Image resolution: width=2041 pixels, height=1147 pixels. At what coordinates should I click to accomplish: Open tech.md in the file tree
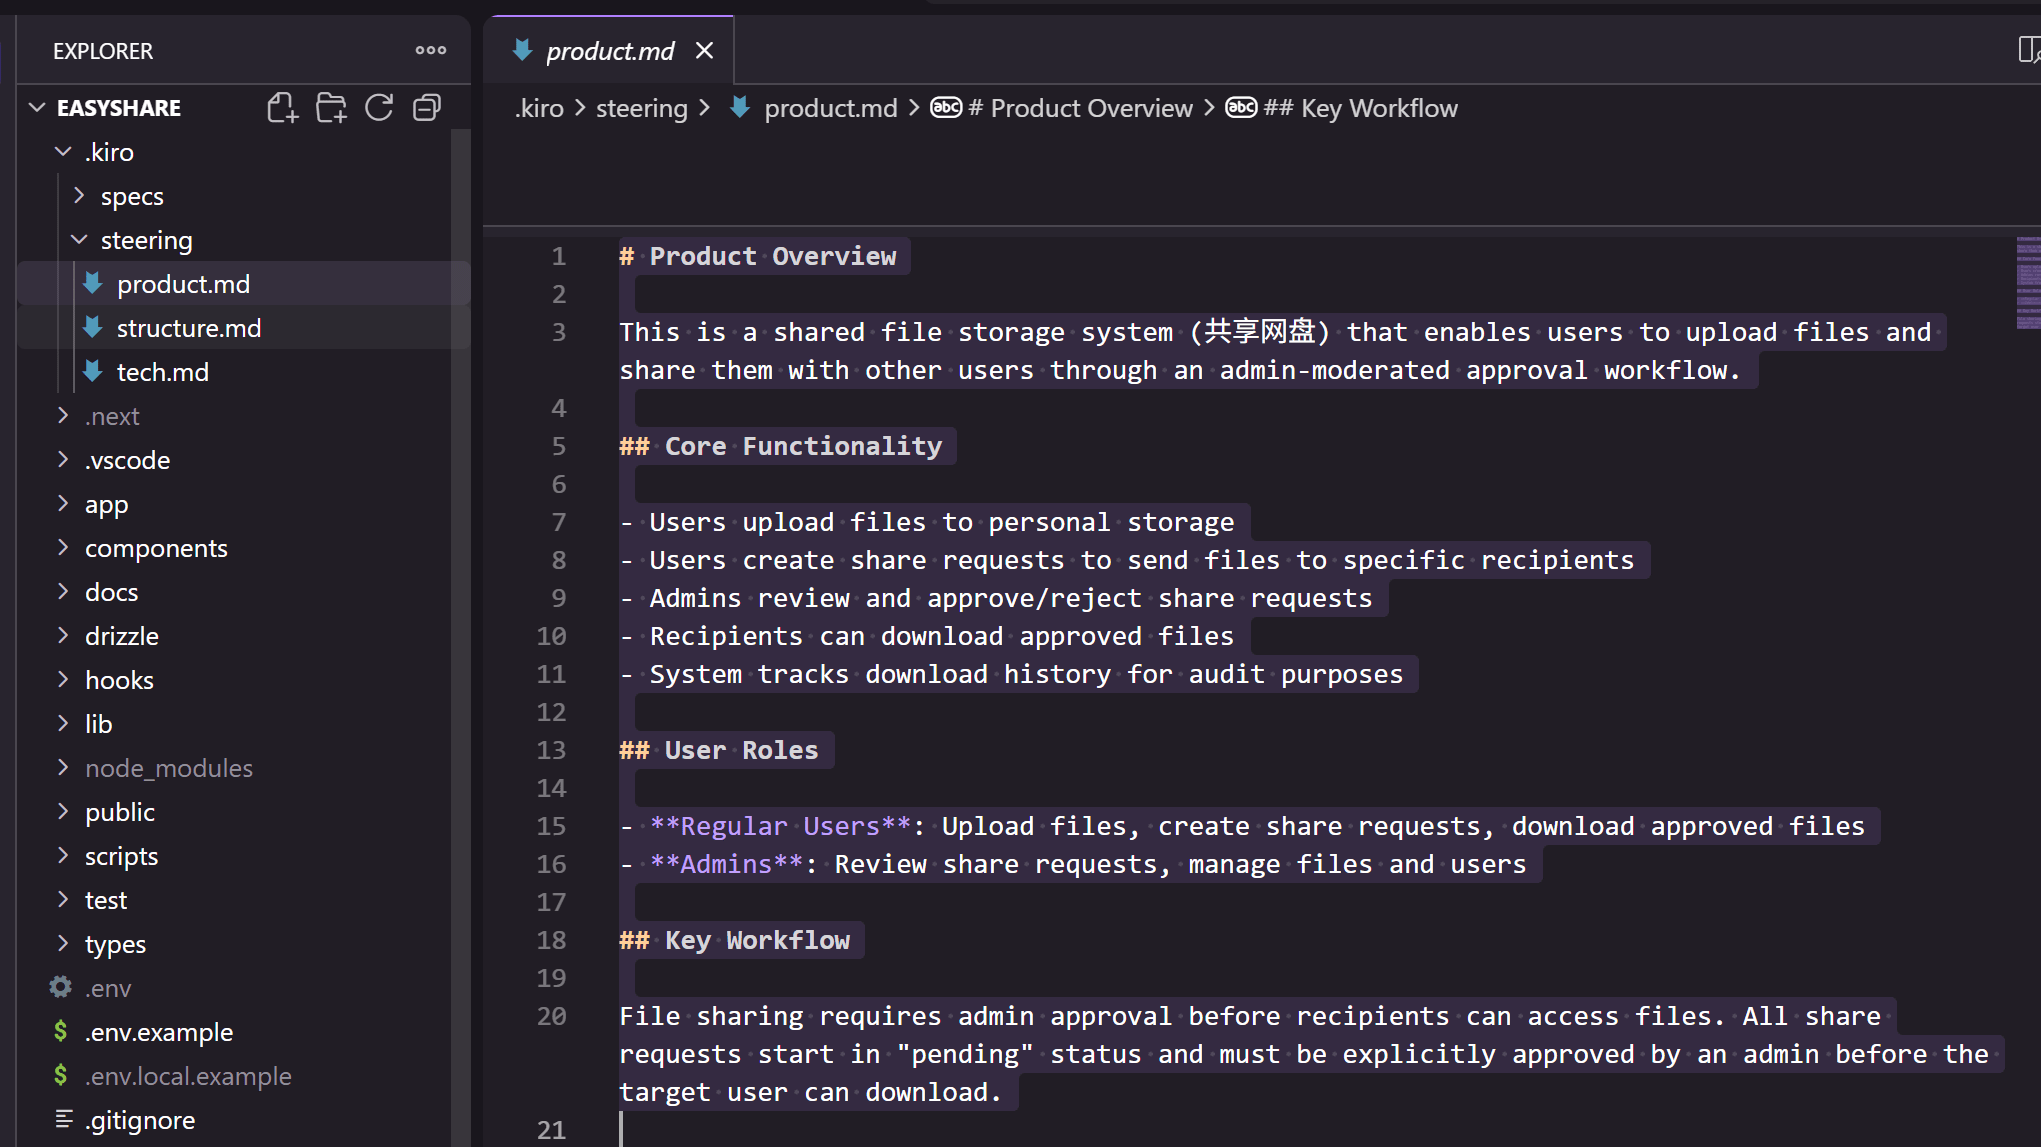click(x=162, y=372)
